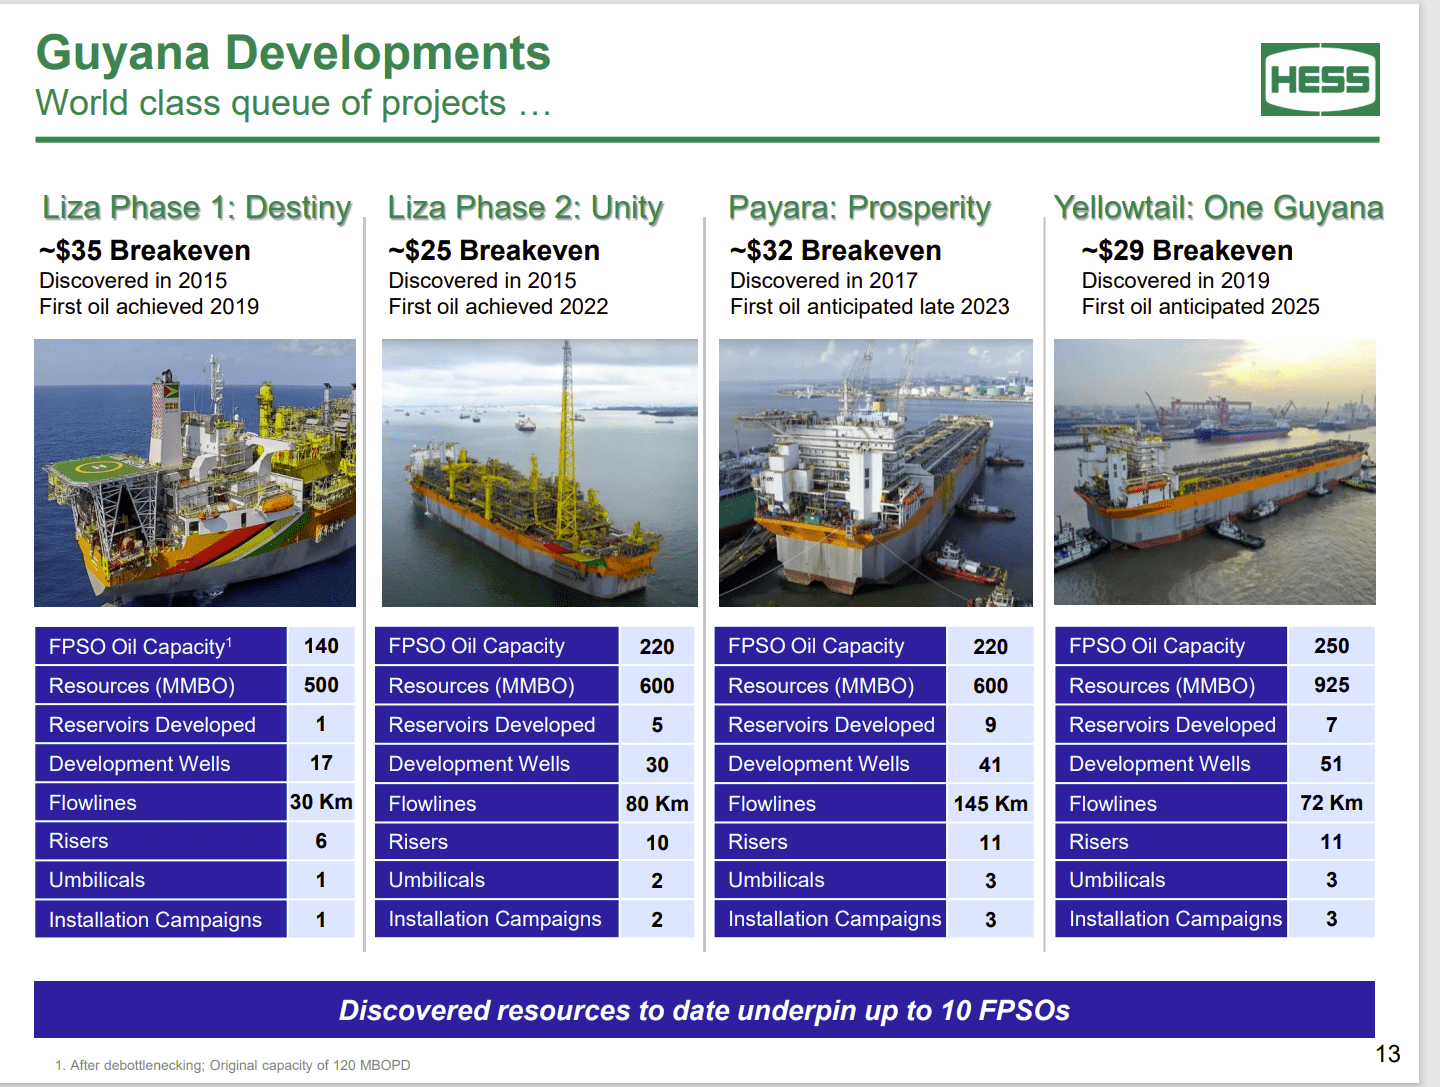This screenshot has width=1440, height=1087.
Task: Click Liza Phase 2 Flowlines value 80 Km
Action: (657, 804)
